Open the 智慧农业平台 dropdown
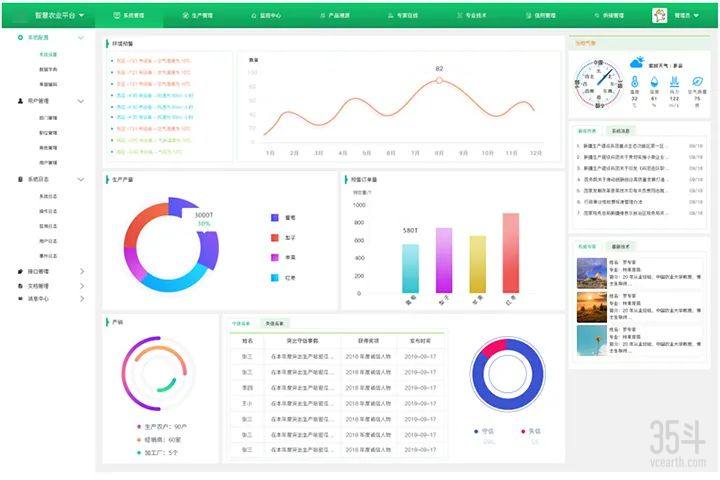This screenshot has height=480, width=720. click(x=60, y=16)
